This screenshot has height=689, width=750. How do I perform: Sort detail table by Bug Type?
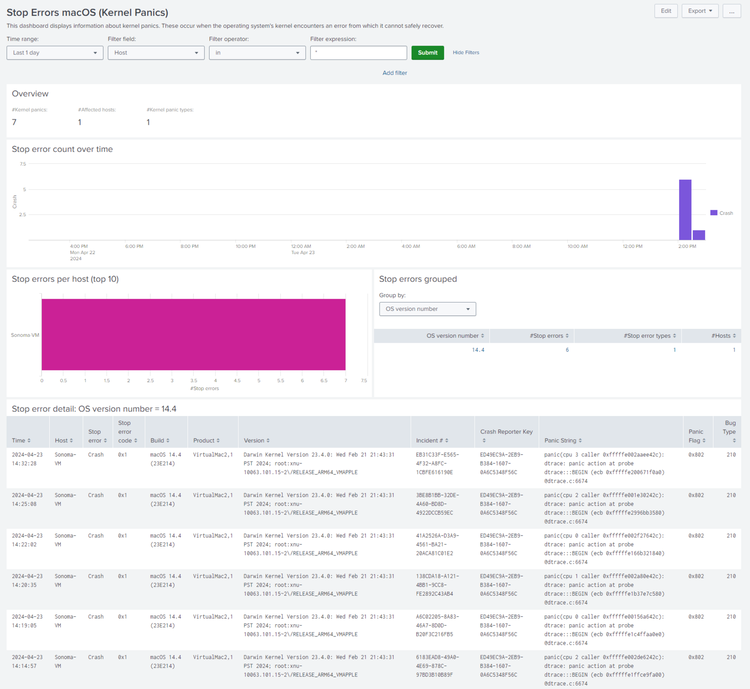[730, 432]
